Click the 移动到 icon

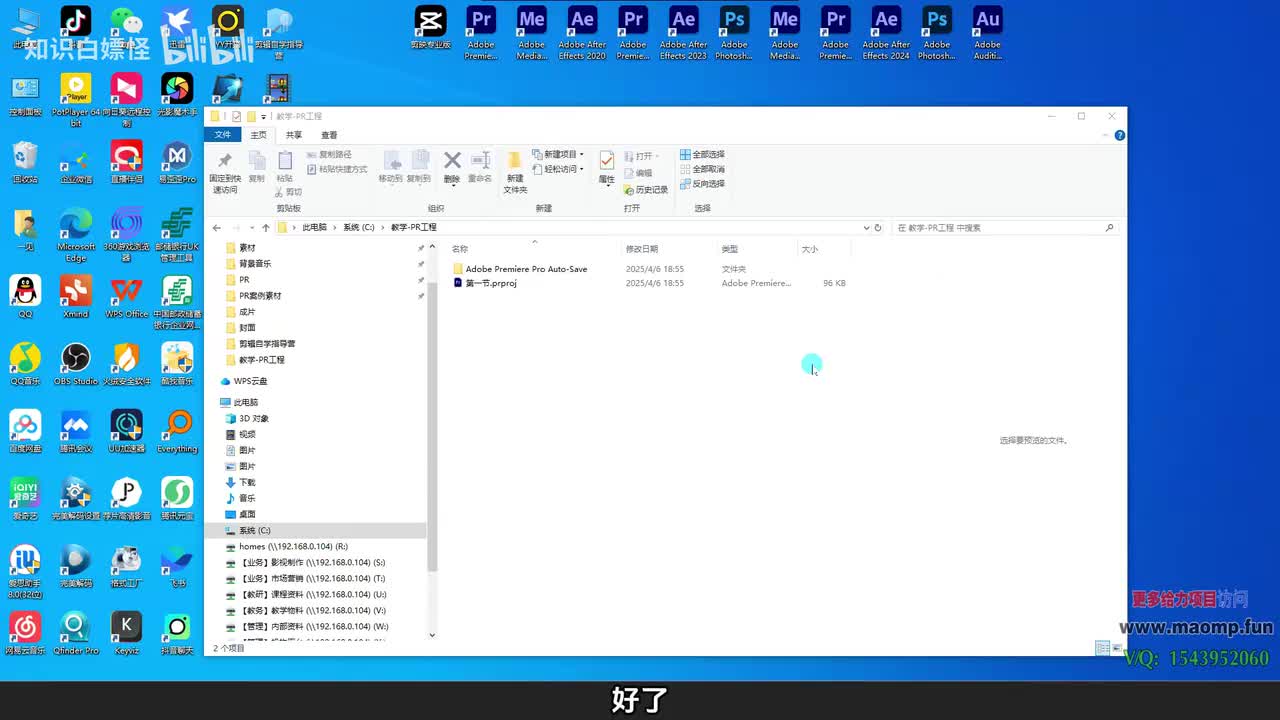coord(391,161)
